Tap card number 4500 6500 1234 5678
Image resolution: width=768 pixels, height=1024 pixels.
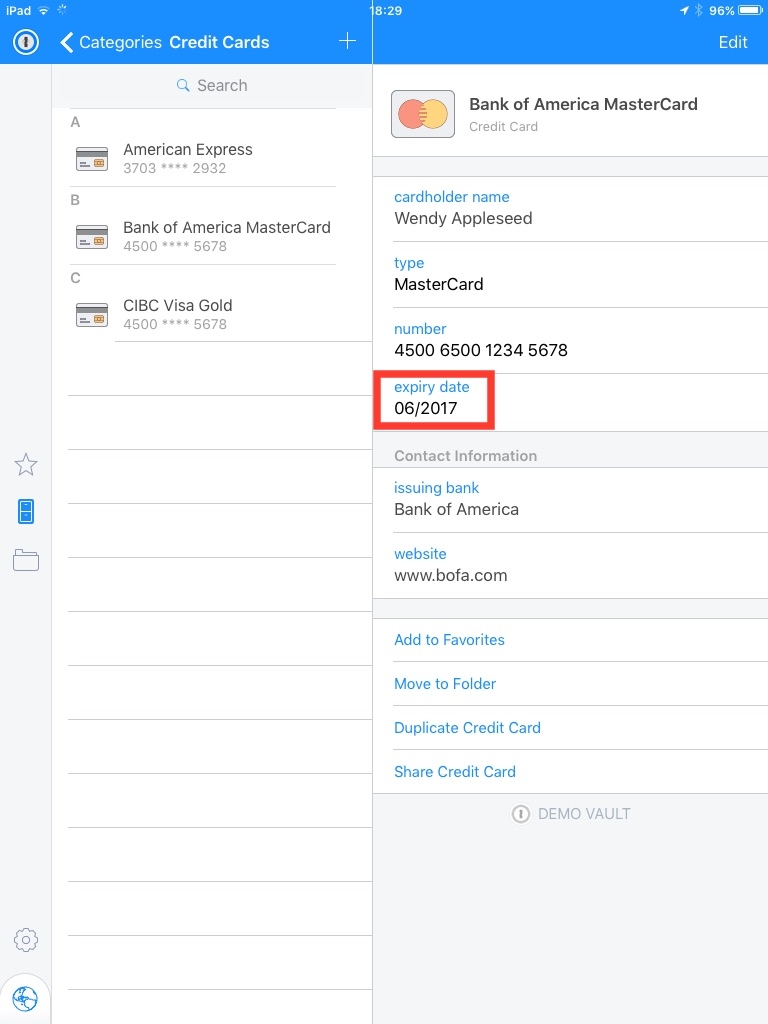coord(481,350)
